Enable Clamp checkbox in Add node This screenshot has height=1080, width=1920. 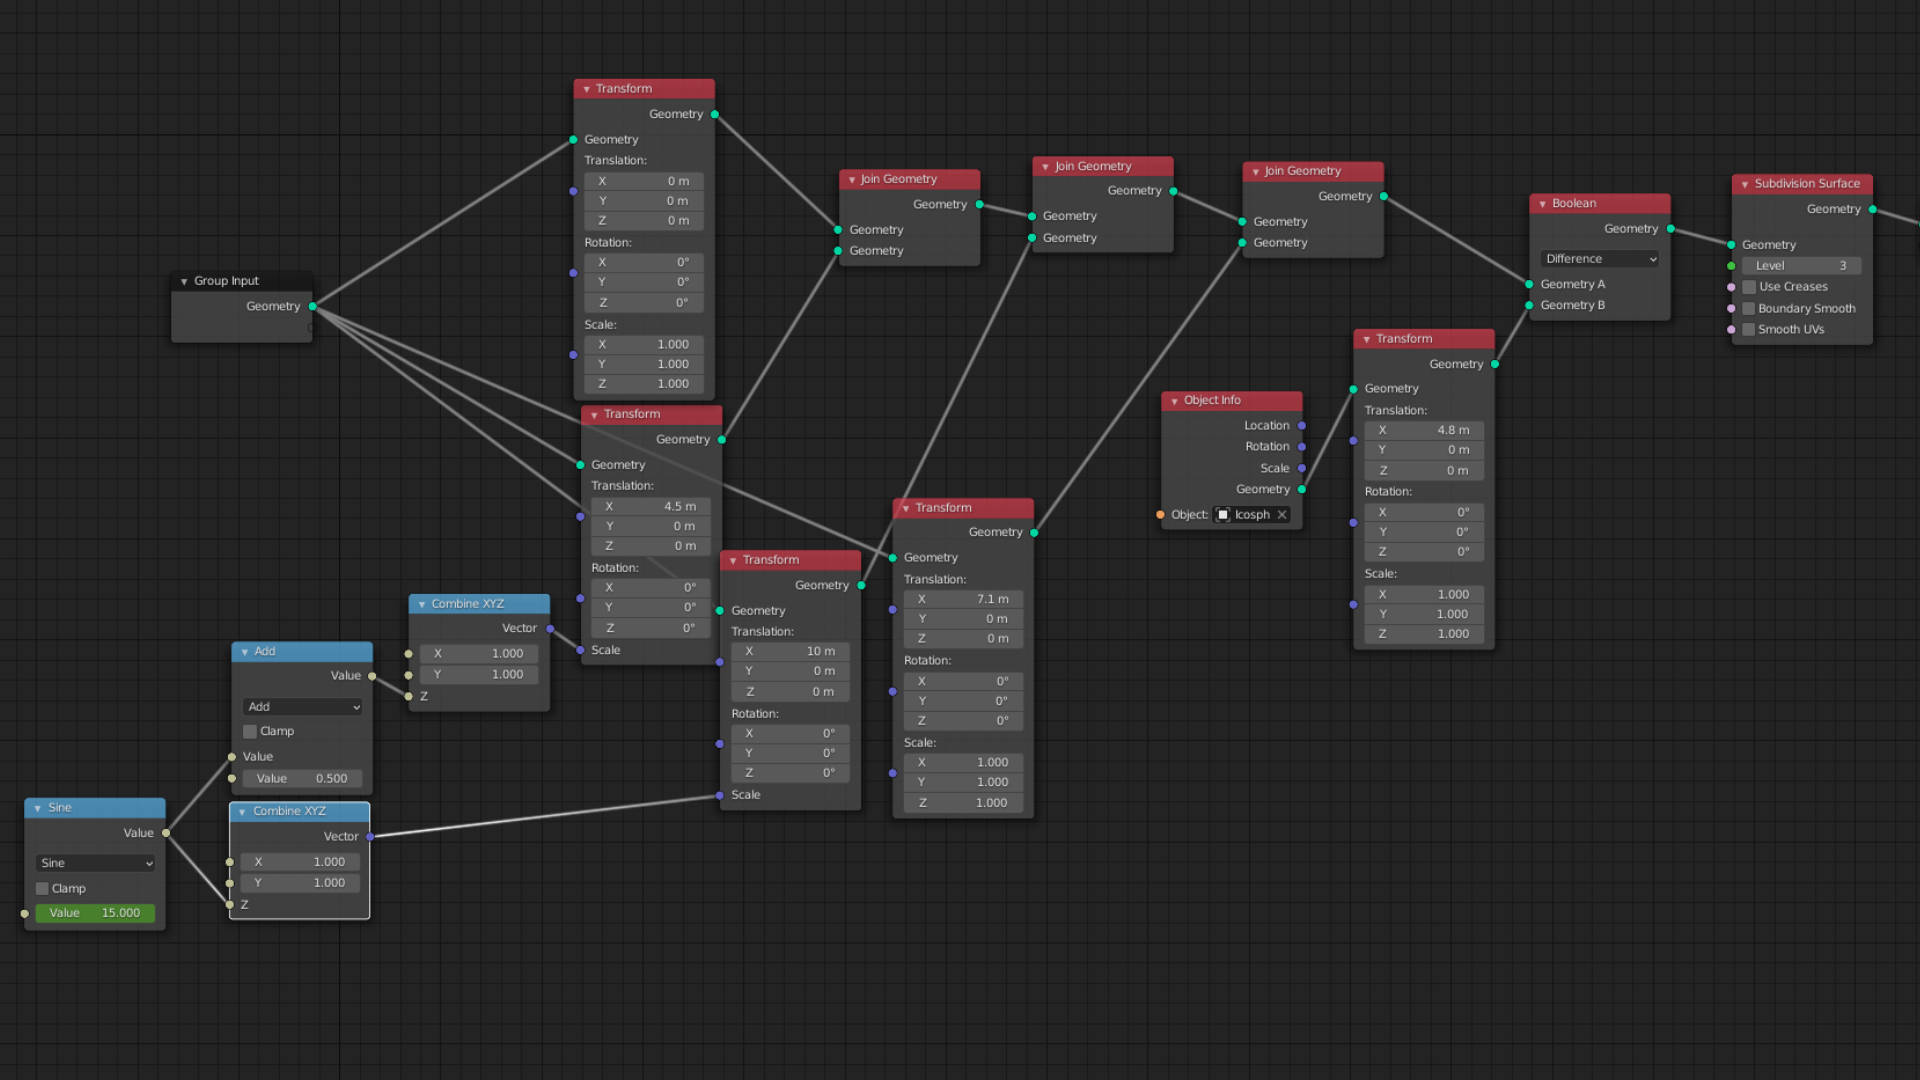[x=250, y=732]
